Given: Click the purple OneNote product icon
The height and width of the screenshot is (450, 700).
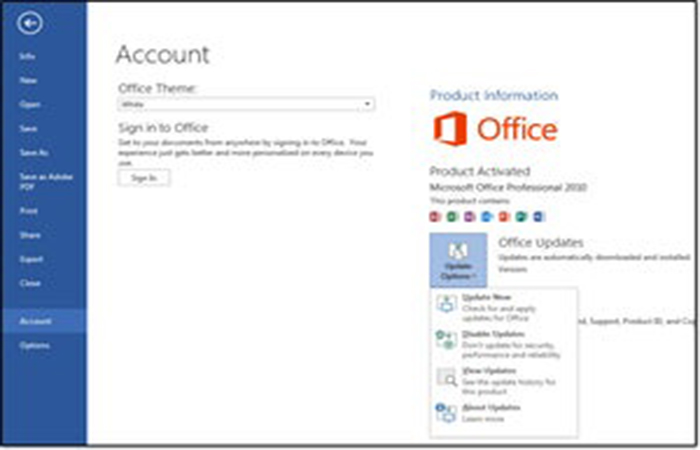Looking at the screenshot, I should coord(470,217).
